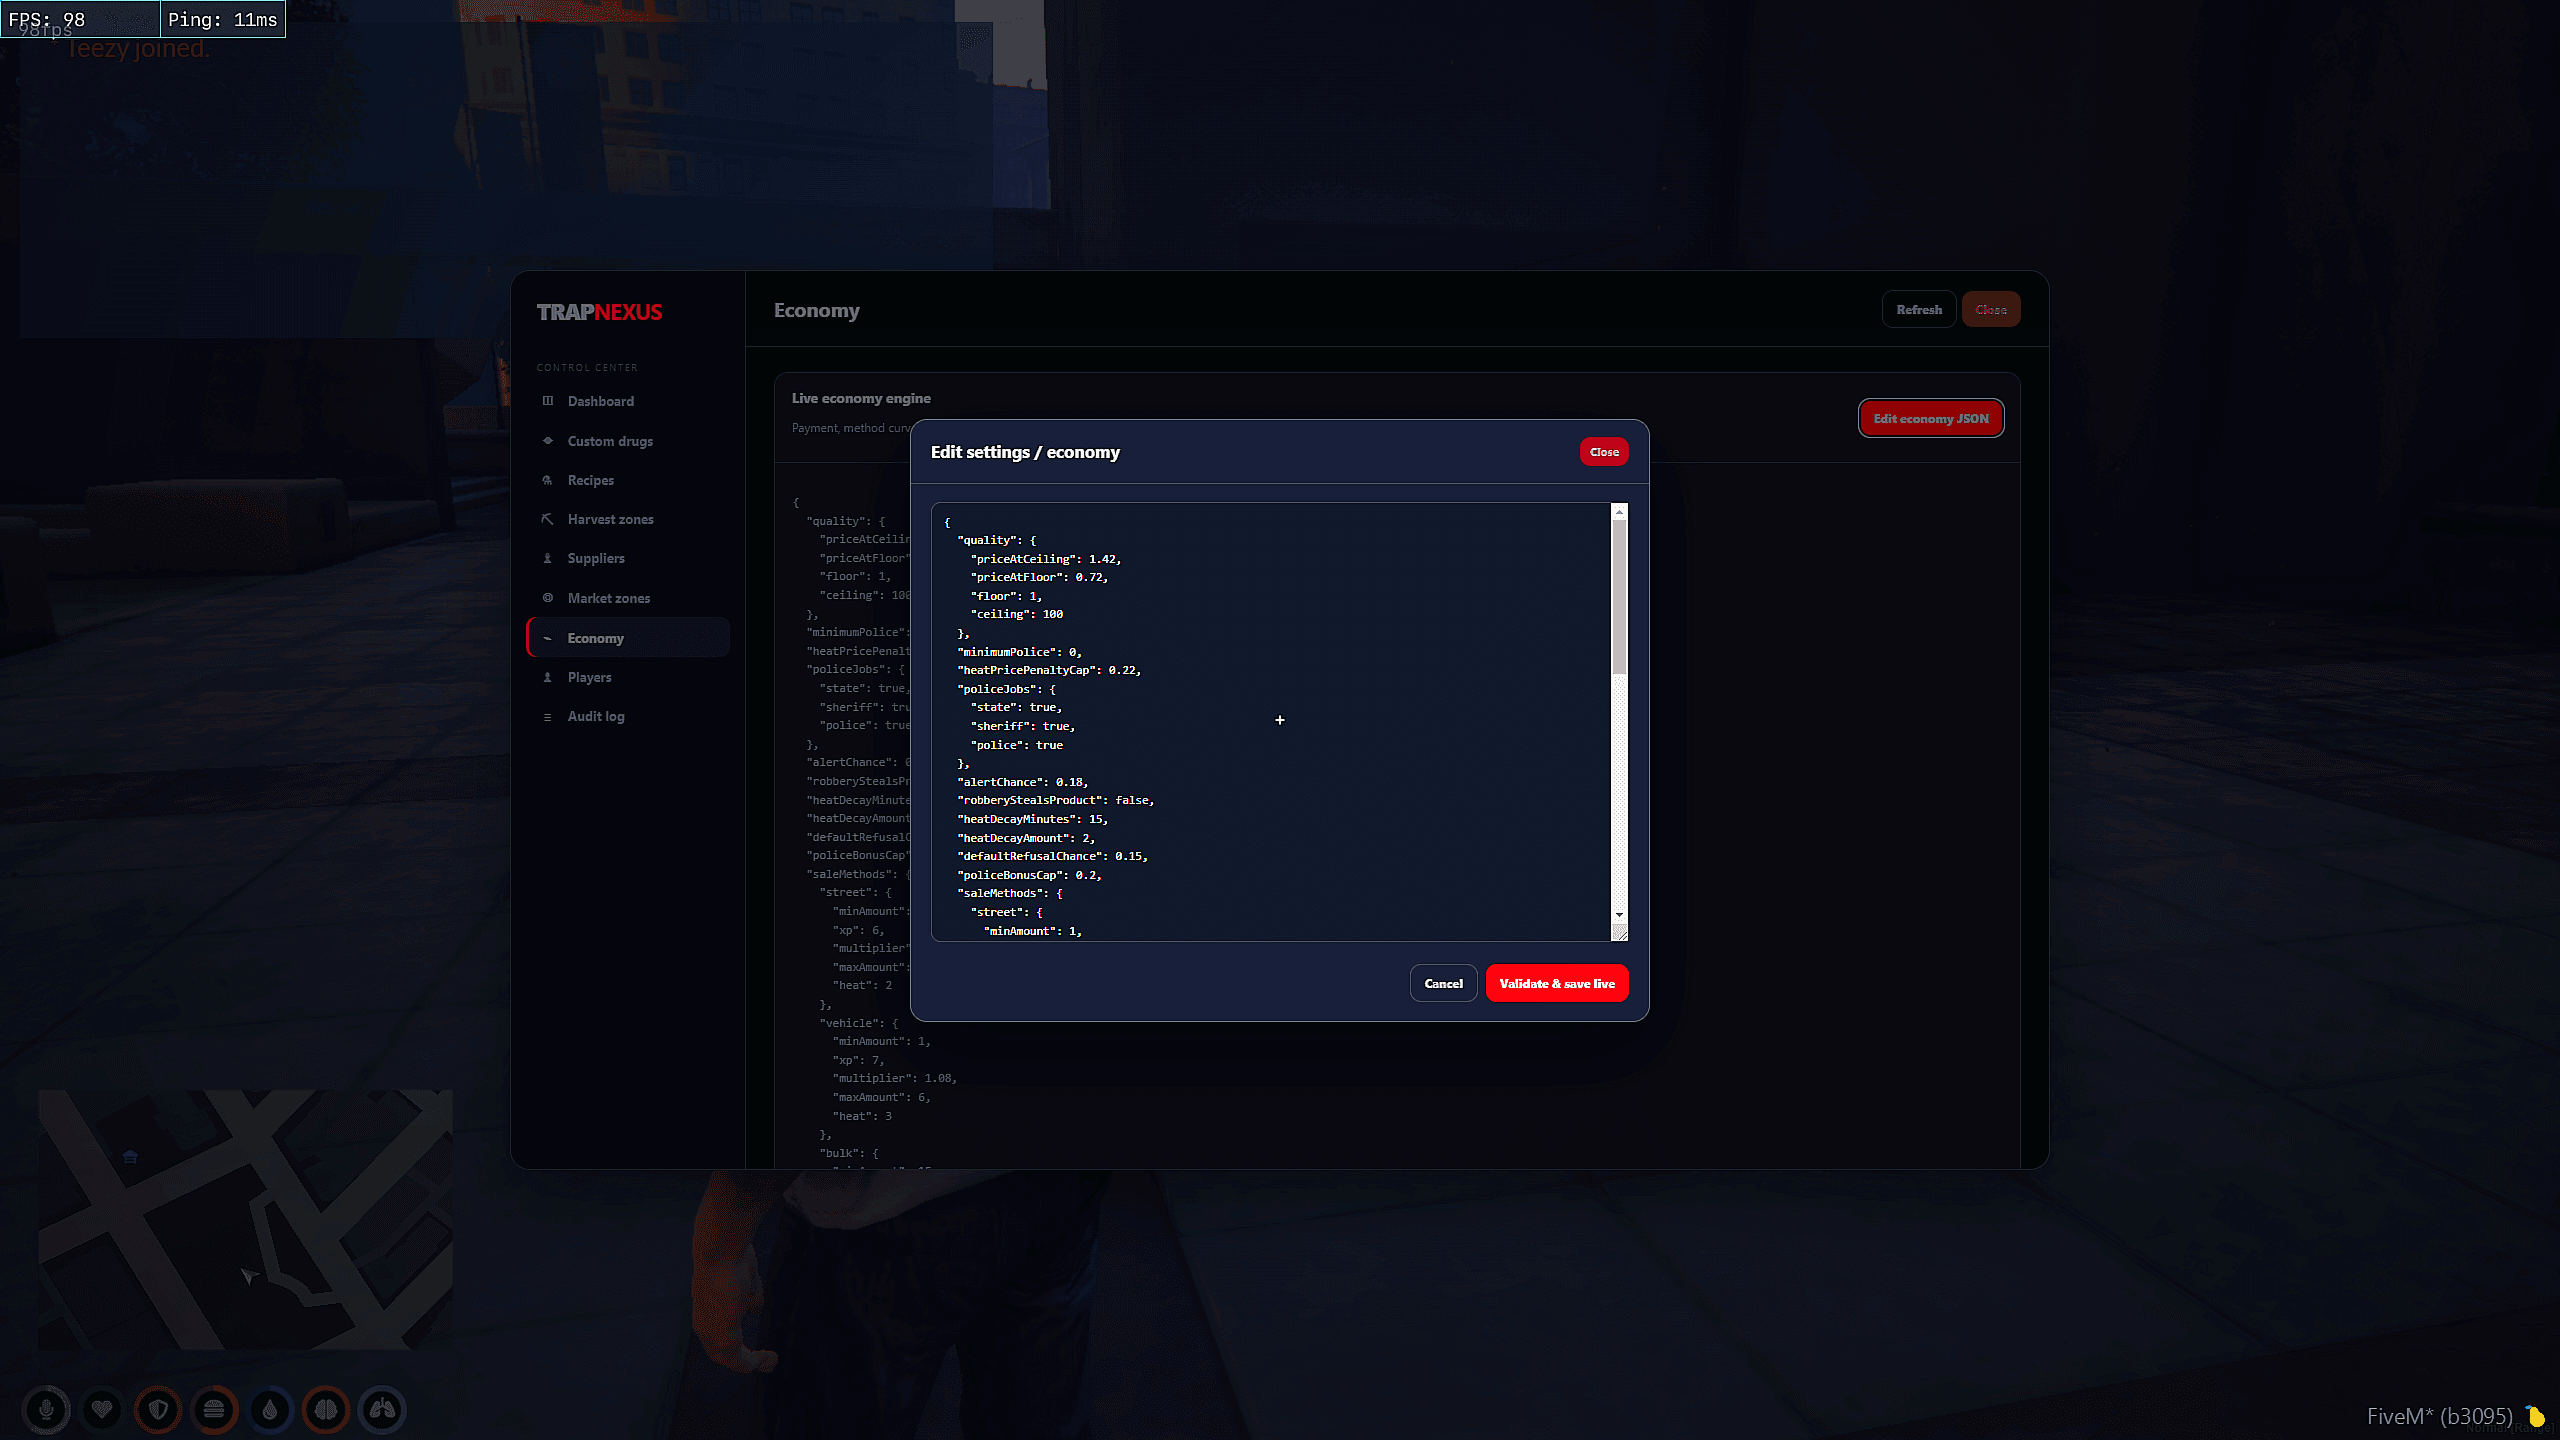Click the FPS counter overlay
The width and height of the screenshot is (2560, 1440).
pyautogui.click(x=80, y=19)
